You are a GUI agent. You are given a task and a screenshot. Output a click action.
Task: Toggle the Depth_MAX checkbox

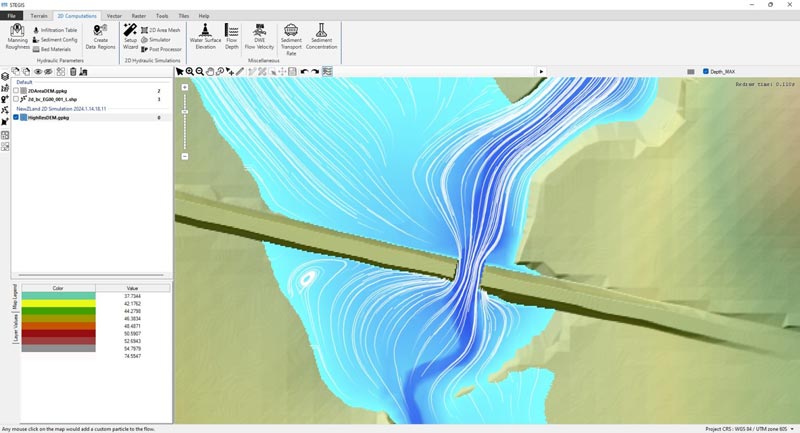click(x=706, y=72)
